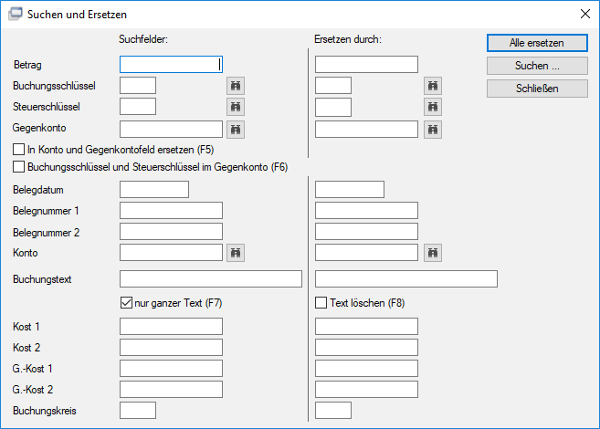
Task: Click the Buchungsschlüssel replacement input
Action: [333, 85]
